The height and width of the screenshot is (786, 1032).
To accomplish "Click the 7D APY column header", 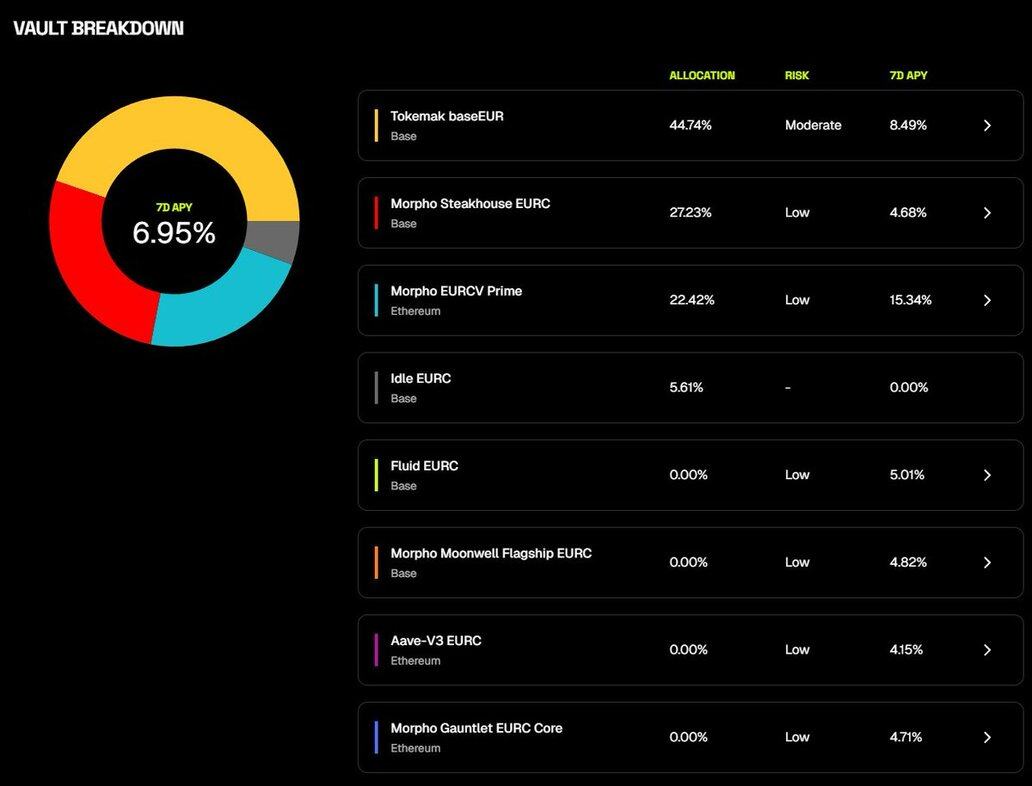I will point(909,76).
